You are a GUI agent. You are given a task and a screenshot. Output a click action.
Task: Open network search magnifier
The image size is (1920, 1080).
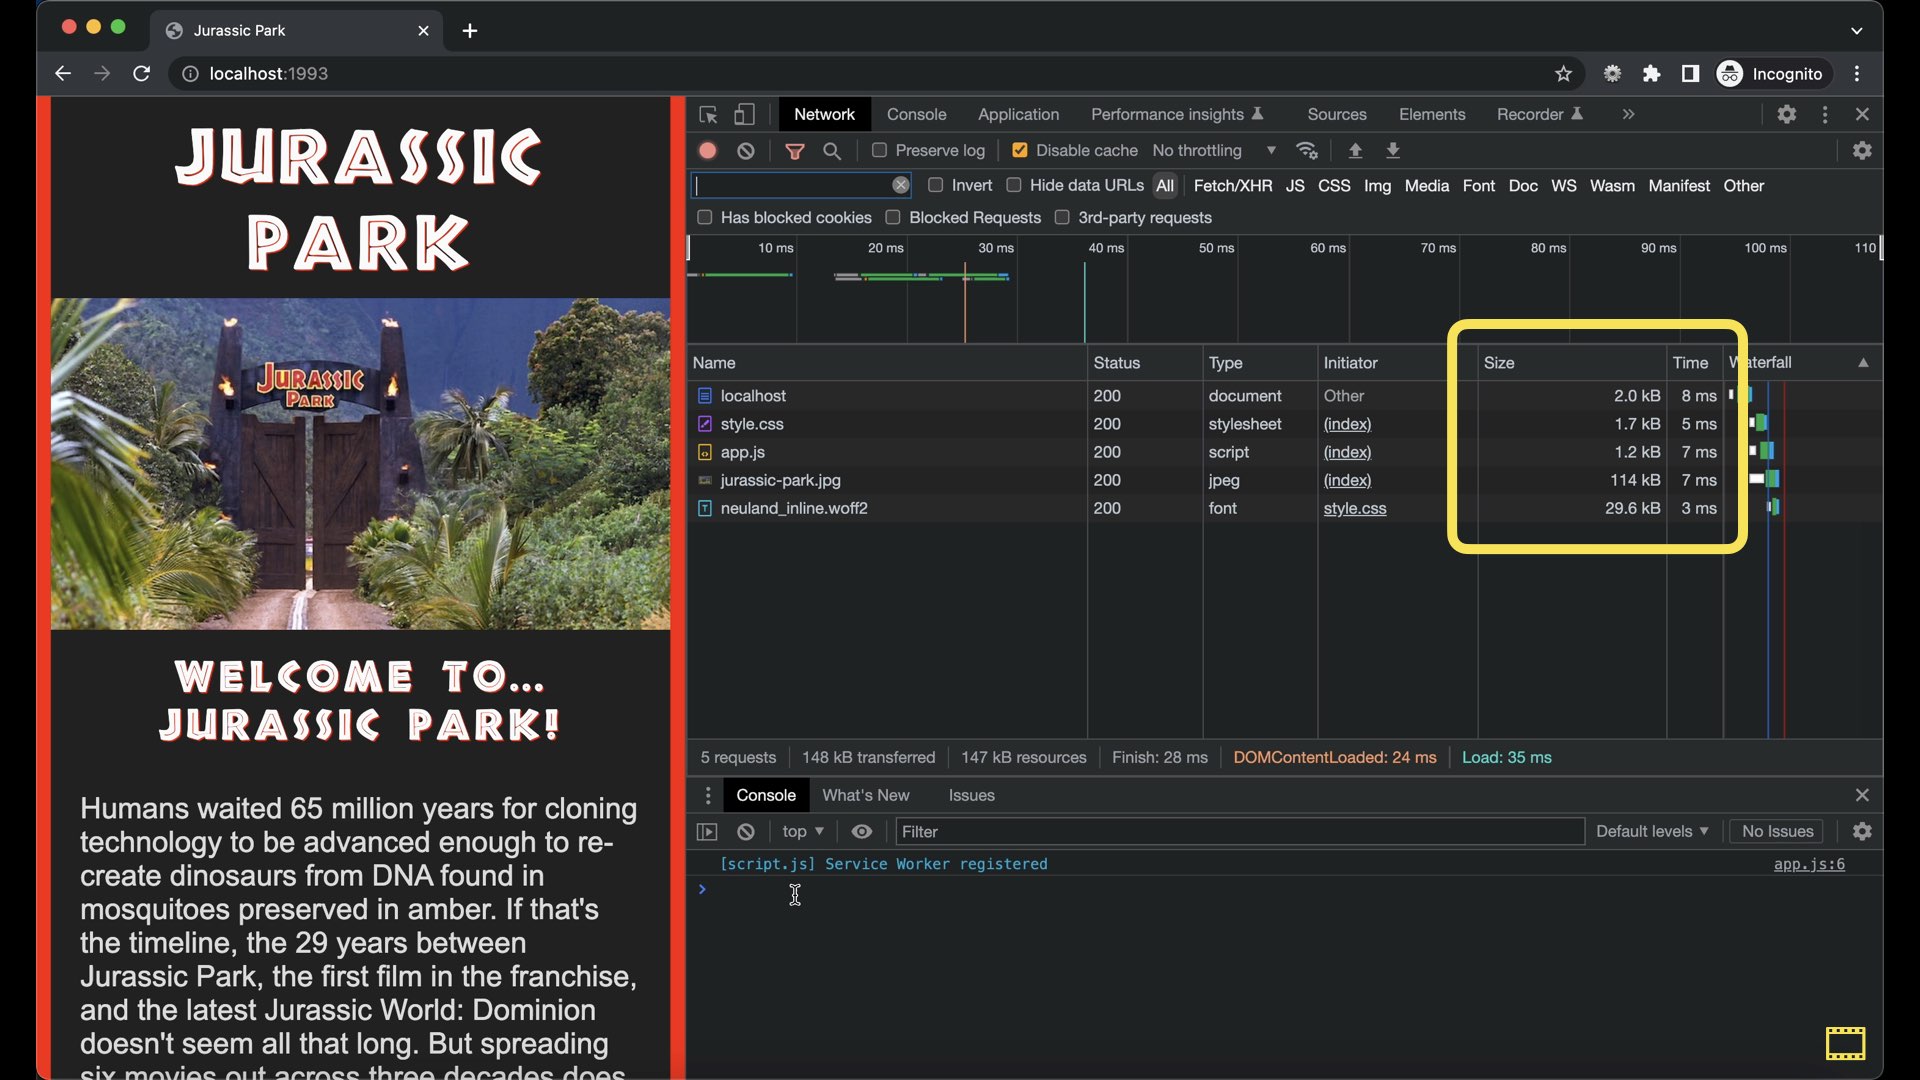point(832,151)
